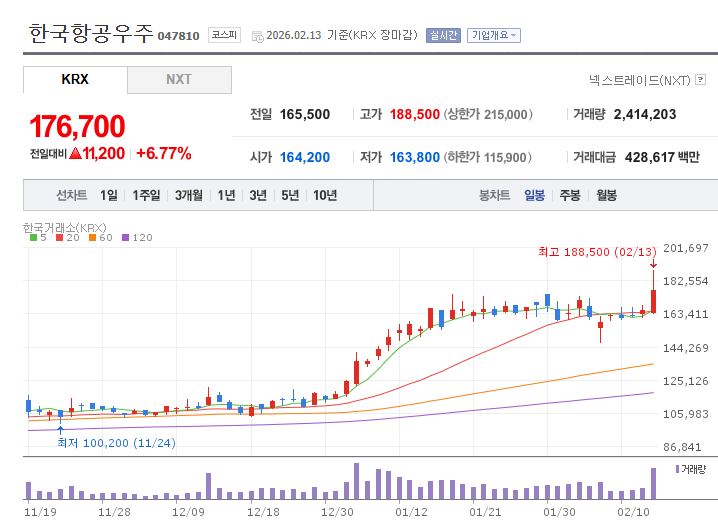Click the orange 60-day moving average swatch

92,238
